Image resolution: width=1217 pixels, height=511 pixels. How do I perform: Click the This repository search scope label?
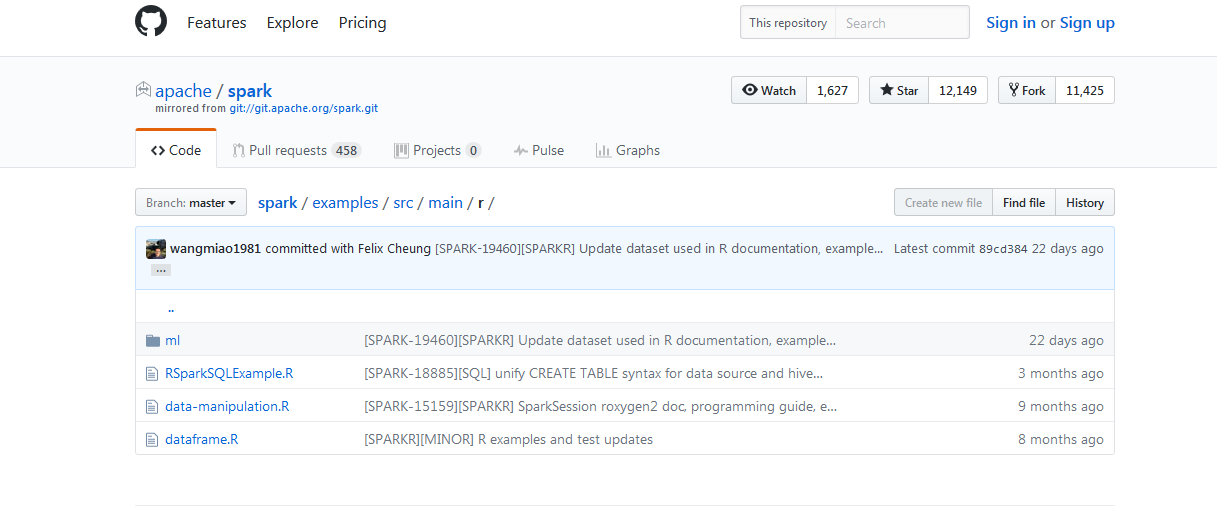pyautogui.click(x=788, y=22)
